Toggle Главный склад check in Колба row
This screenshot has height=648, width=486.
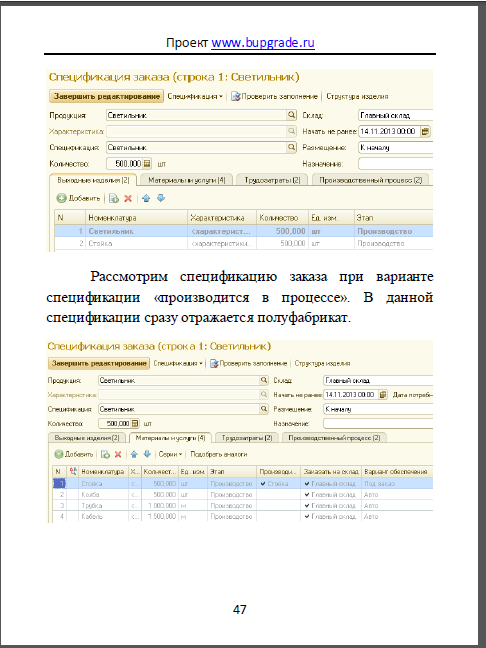[307, 494]
